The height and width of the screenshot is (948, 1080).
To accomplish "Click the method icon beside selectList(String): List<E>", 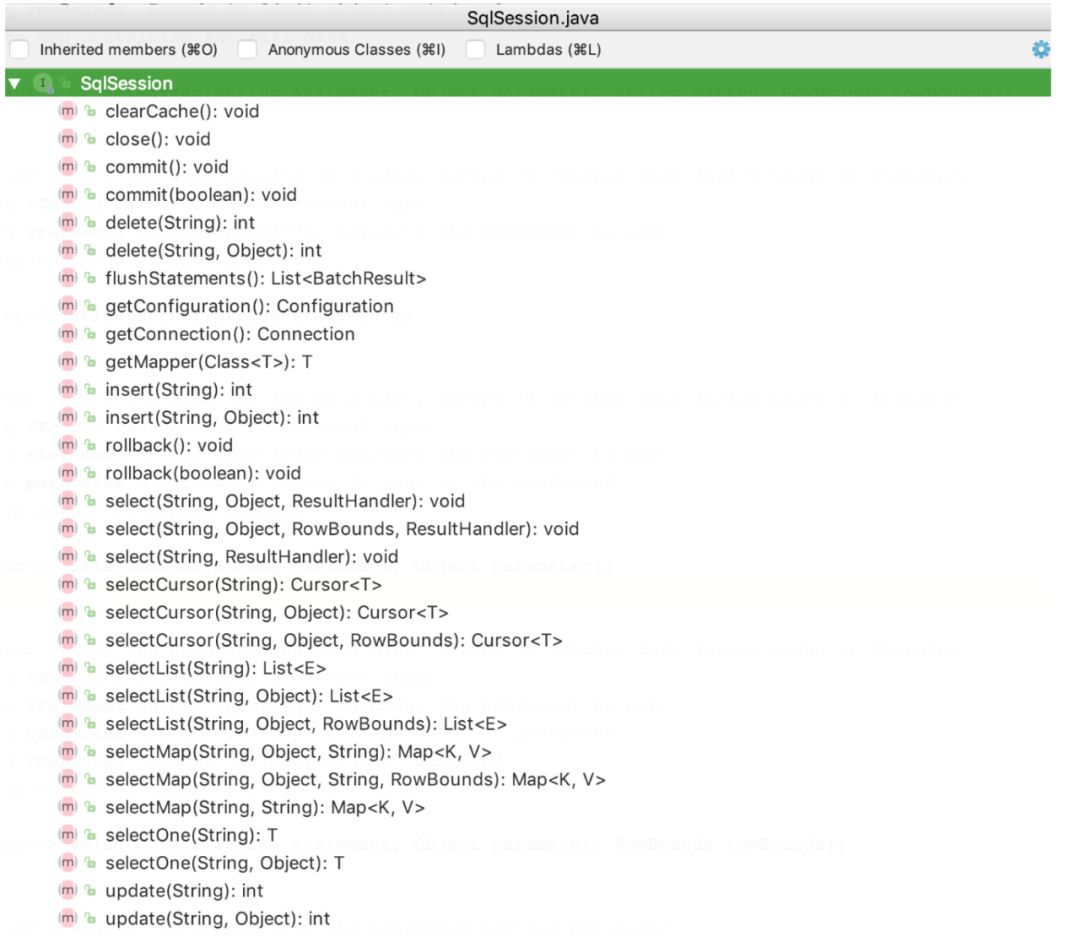I will (68, 668).
